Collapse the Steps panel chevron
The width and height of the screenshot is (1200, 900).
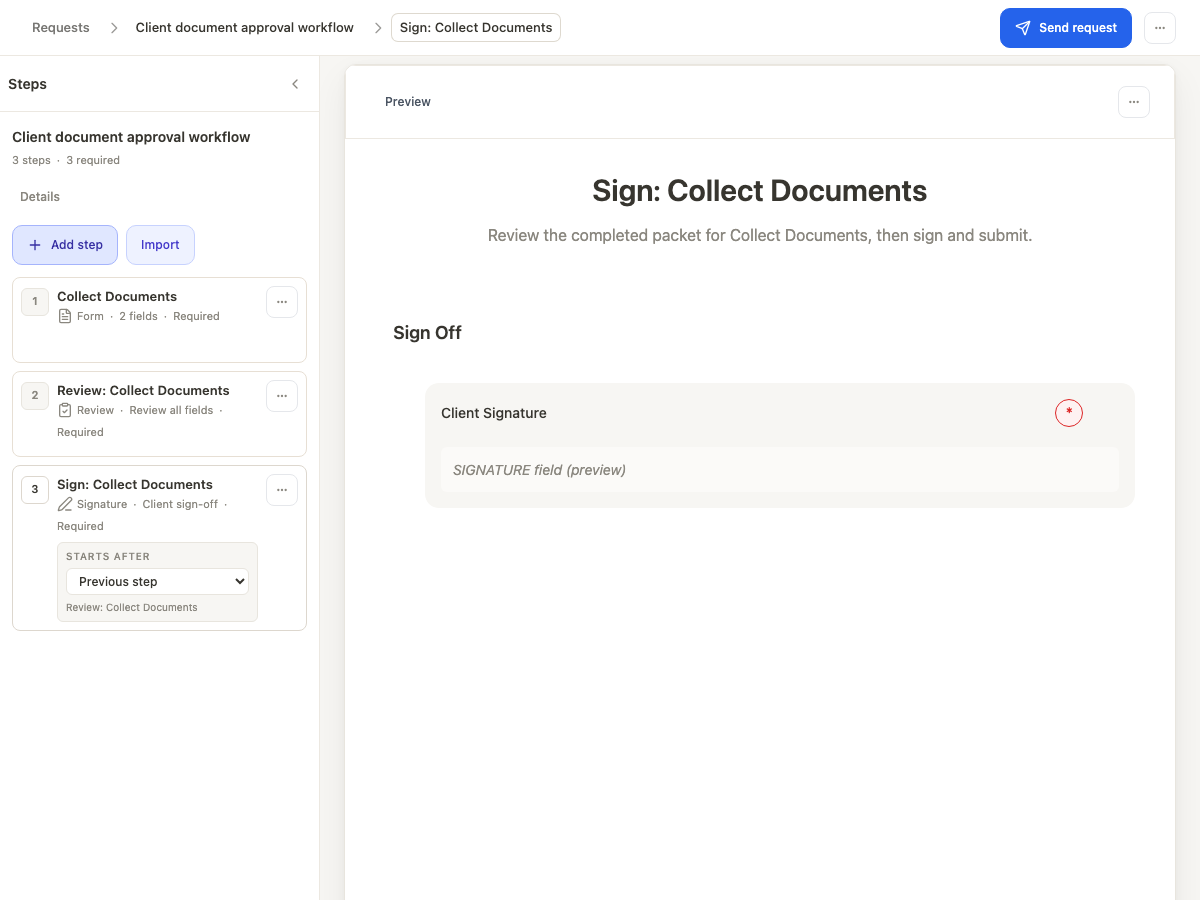[x=295, y=84]
